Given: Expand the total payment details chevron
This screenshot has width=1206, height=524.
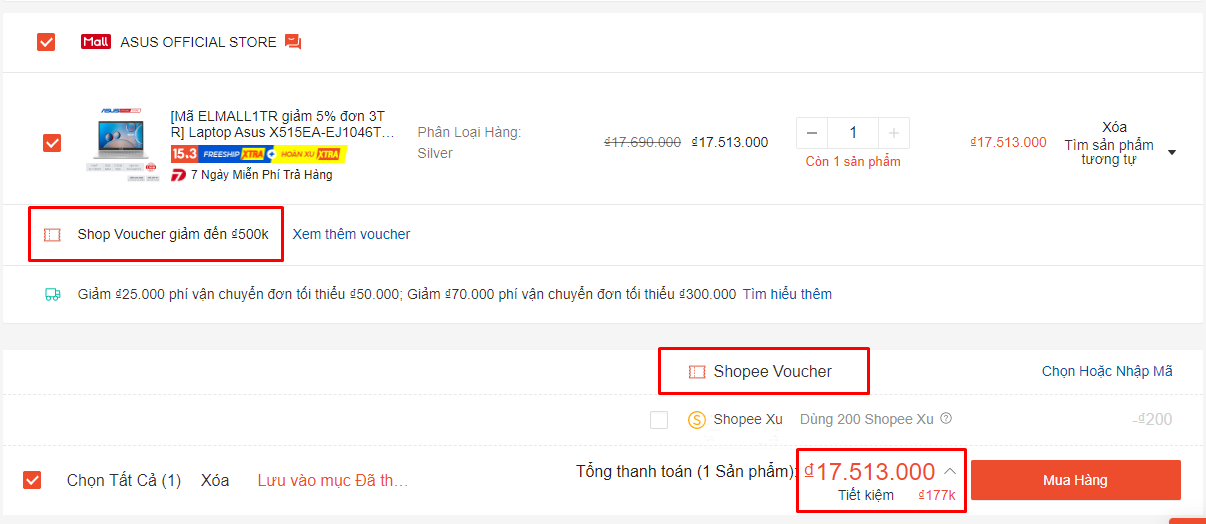Looking at the screenshot, I should [x=950, y=471].
